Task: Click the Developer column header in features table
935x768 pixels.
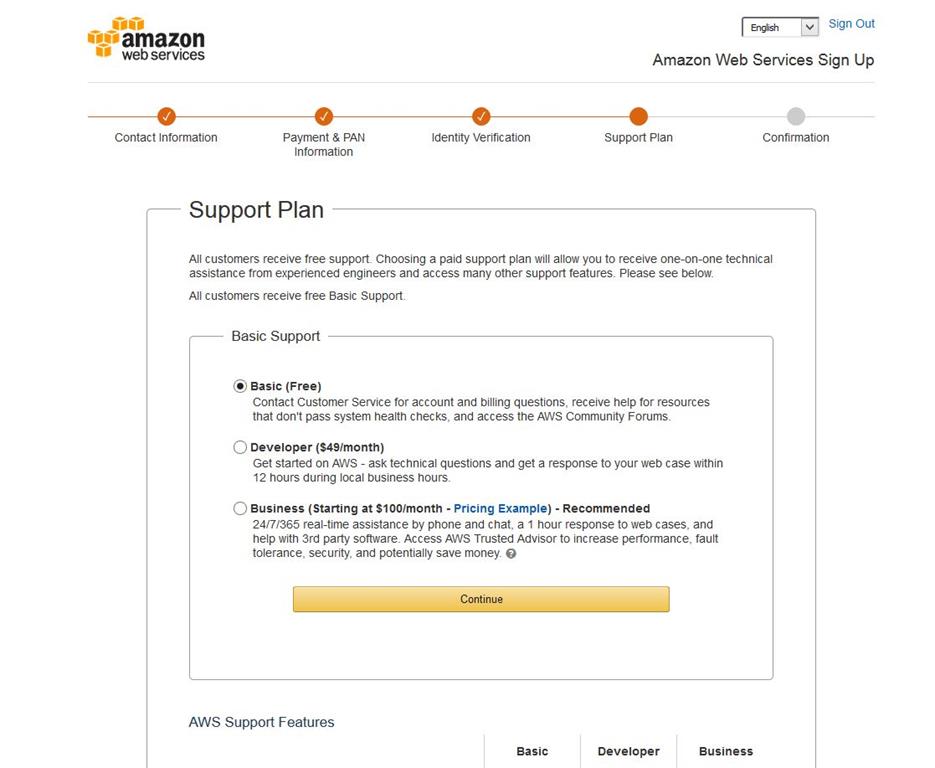Action: point(628,751)
